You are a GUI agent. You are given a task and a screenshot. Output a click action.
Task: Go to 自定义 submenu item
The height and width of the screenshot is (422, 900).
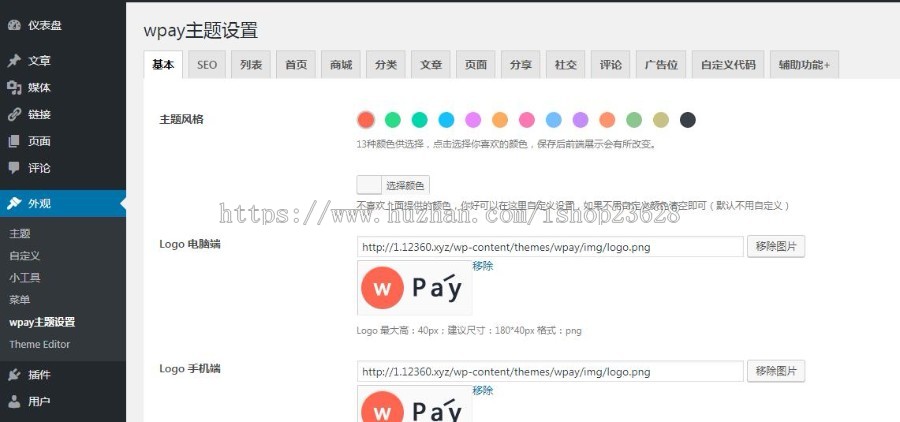tap(25, 256)
